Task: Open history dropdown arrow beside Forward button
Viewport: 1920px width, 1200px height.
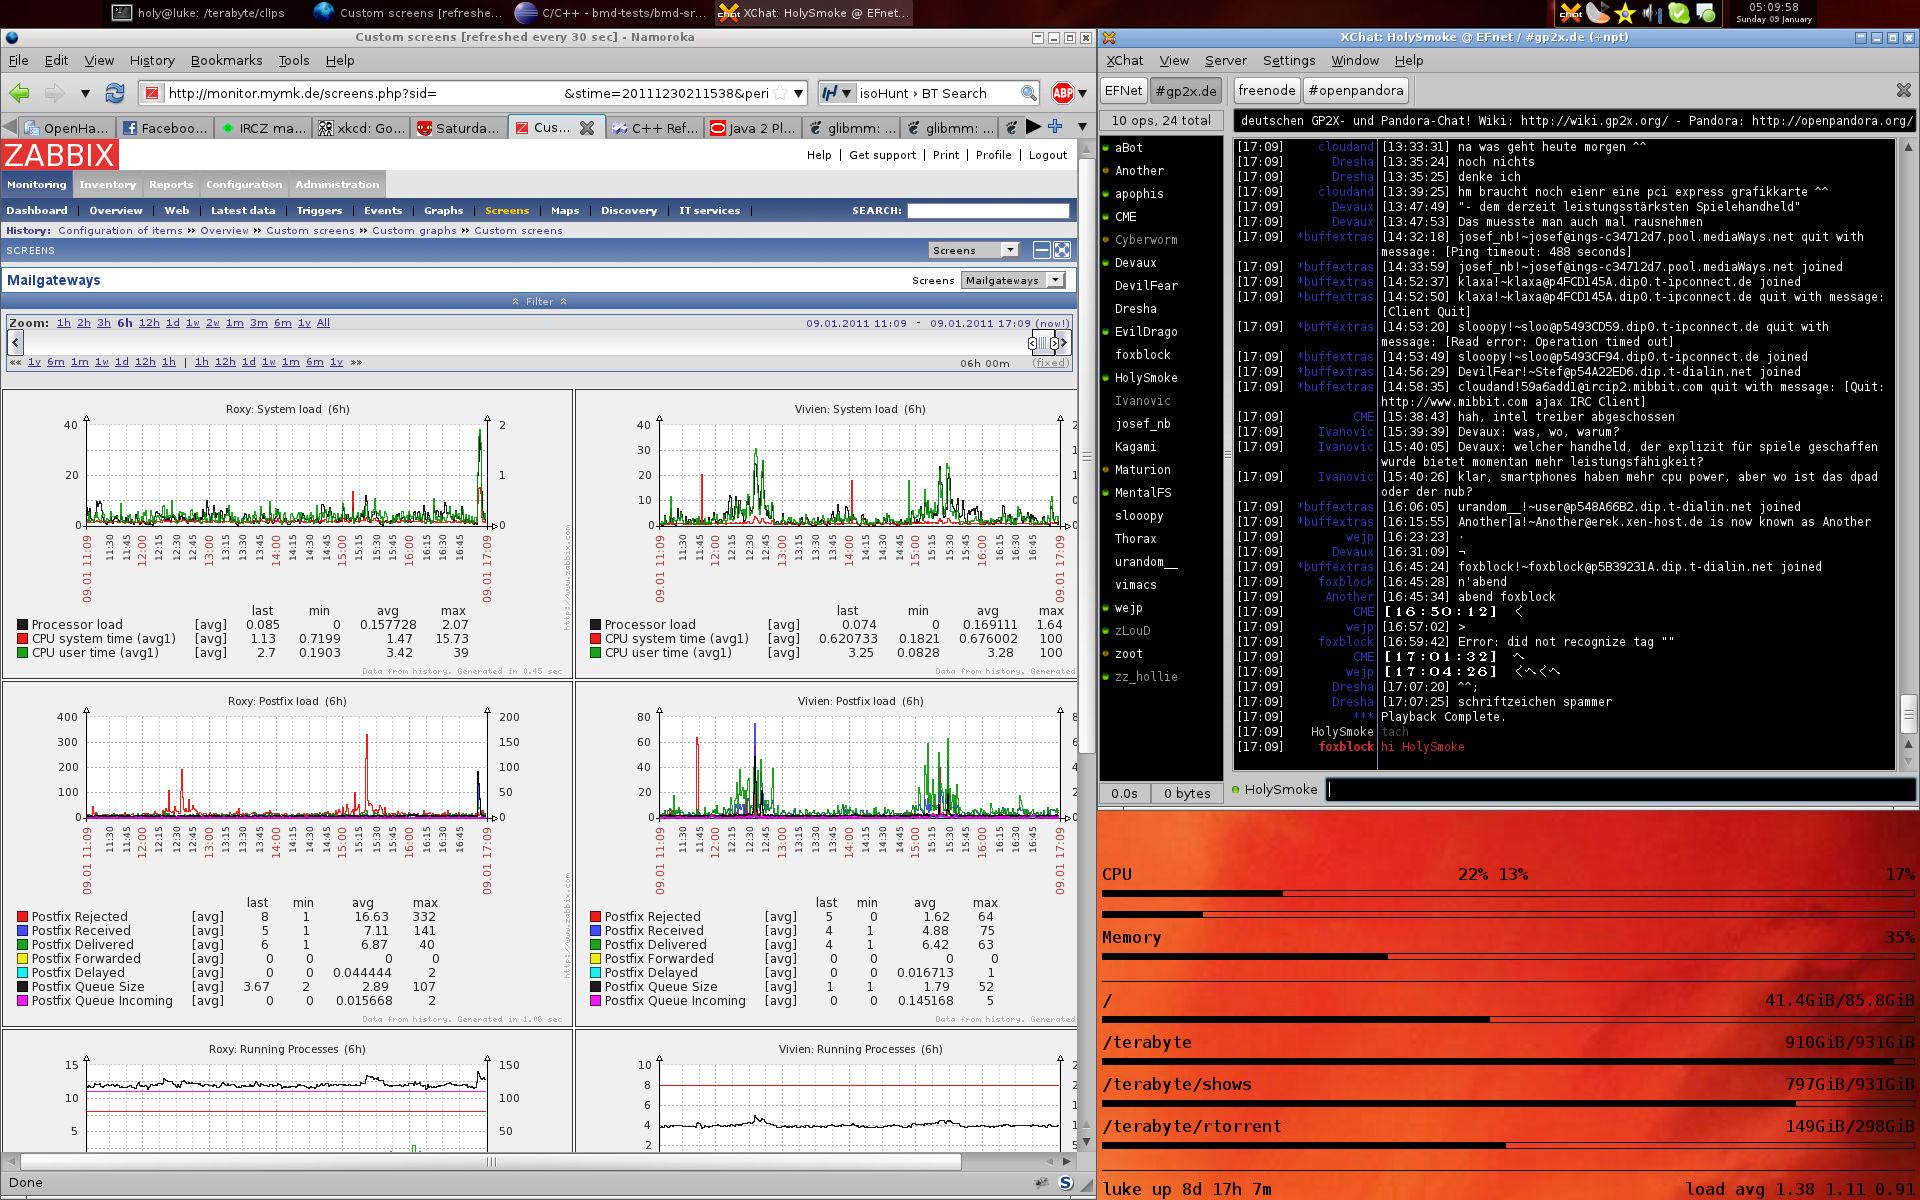Action: pos(85,93)
